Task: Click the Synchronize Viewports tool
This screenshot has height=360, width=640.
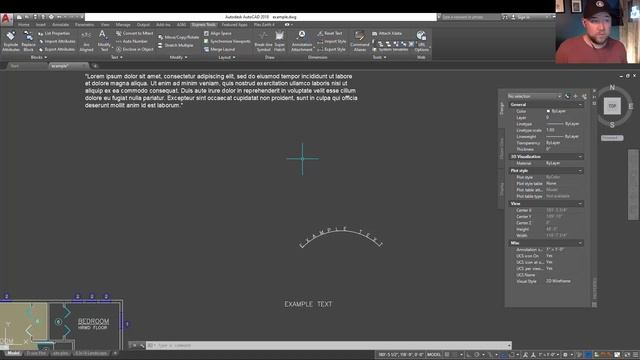Action: [x=227, y=41]
